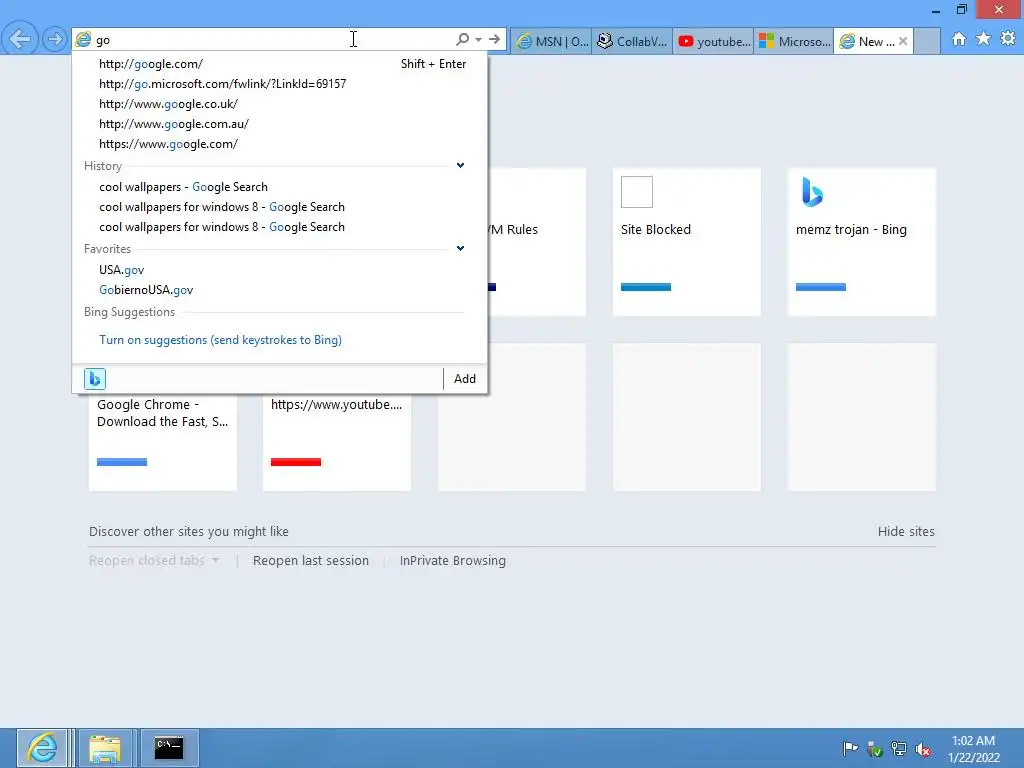Open a blank new tab button
Screen dimensions: 1024x768
(x=927, y=41)
